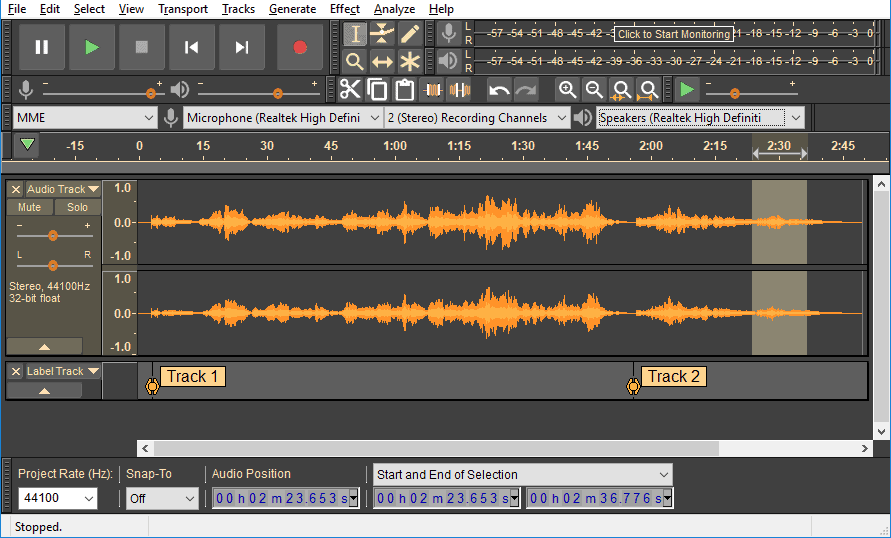Click the Project Rate 44100 field
The image size is (891, 538).
tap(57, 498)
